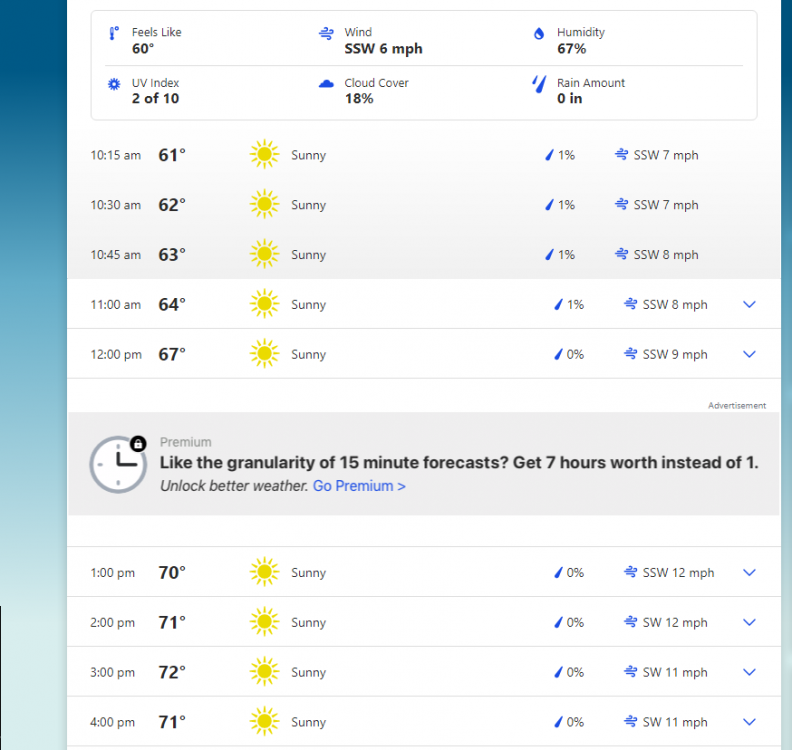Click the Rain Amount icon

coord(539,84)
